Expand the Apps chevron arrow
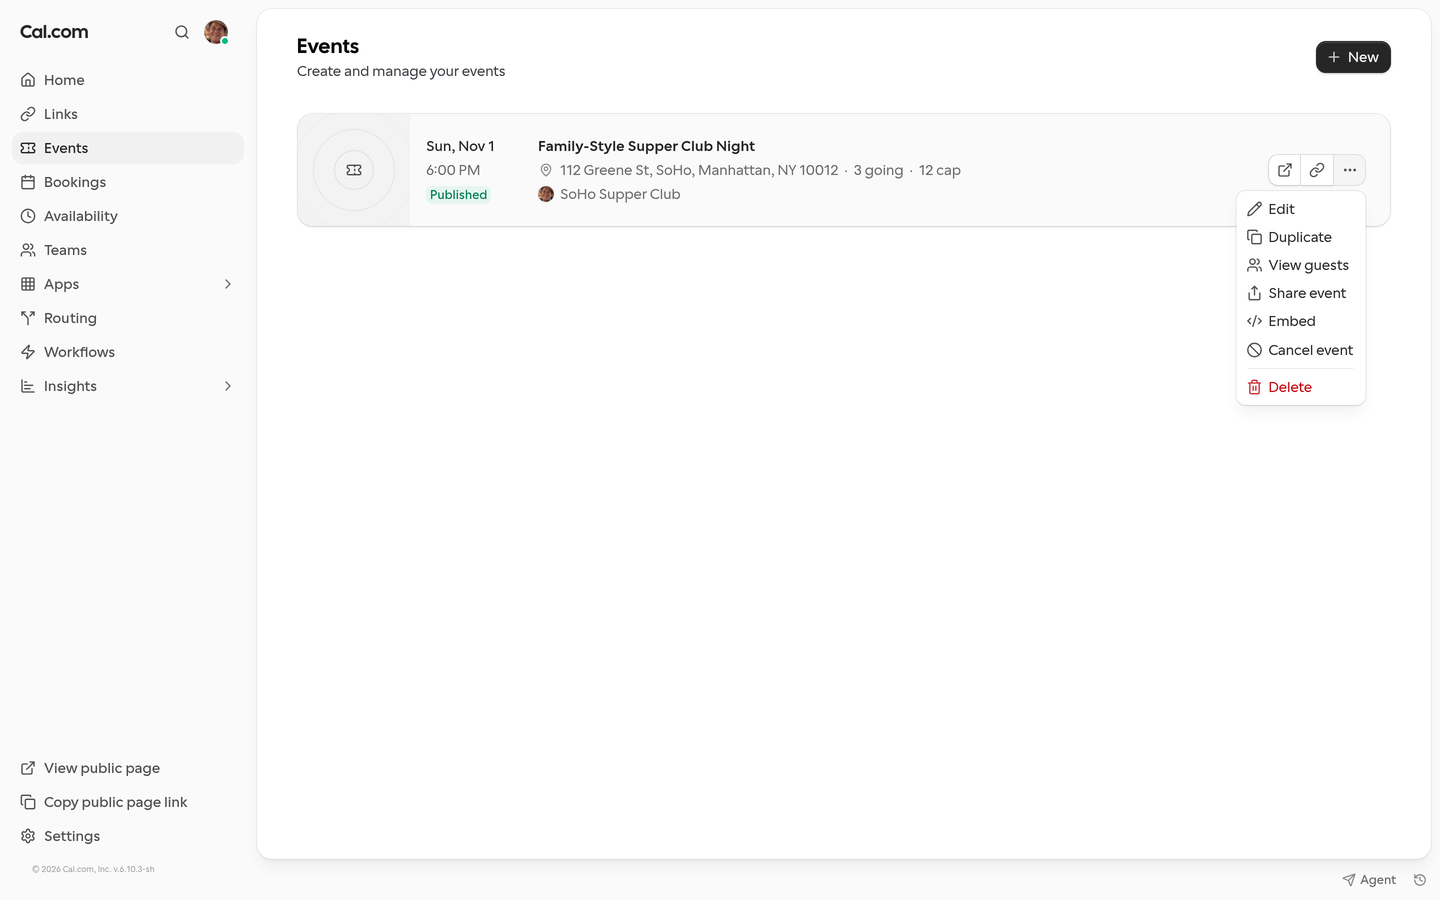 click(228, 284)
